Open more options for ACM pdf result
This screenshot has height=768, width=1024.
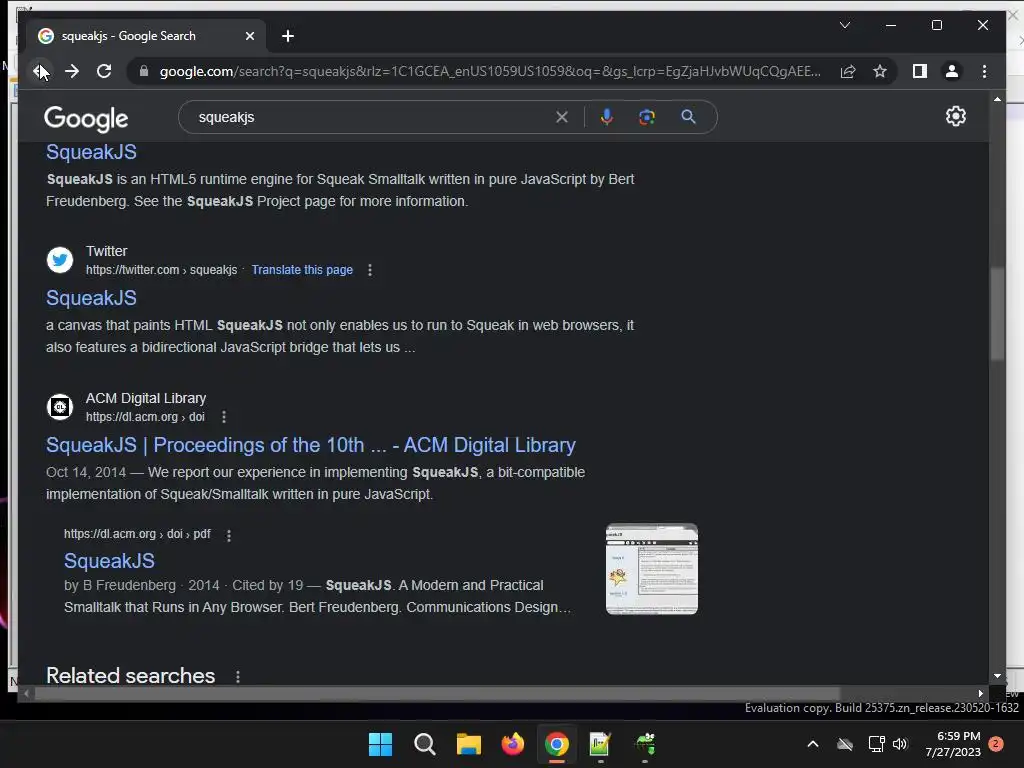pos(229,536)
